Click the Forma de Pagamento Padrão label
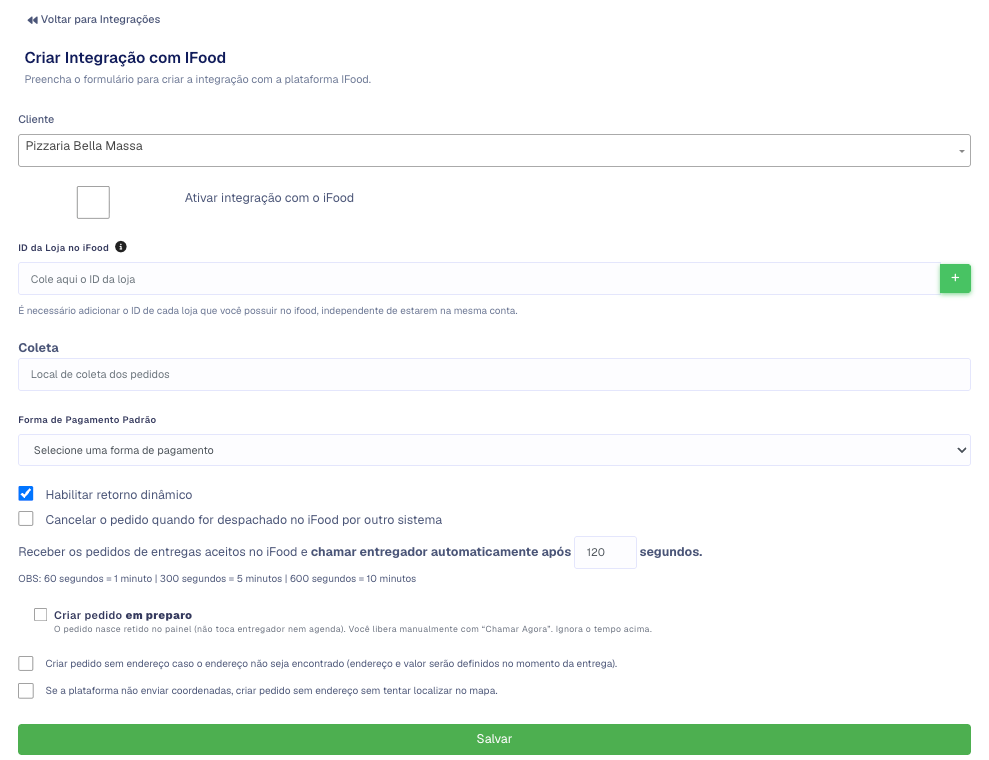This screenshot has height=760, width=989. [x=87, y=420]
